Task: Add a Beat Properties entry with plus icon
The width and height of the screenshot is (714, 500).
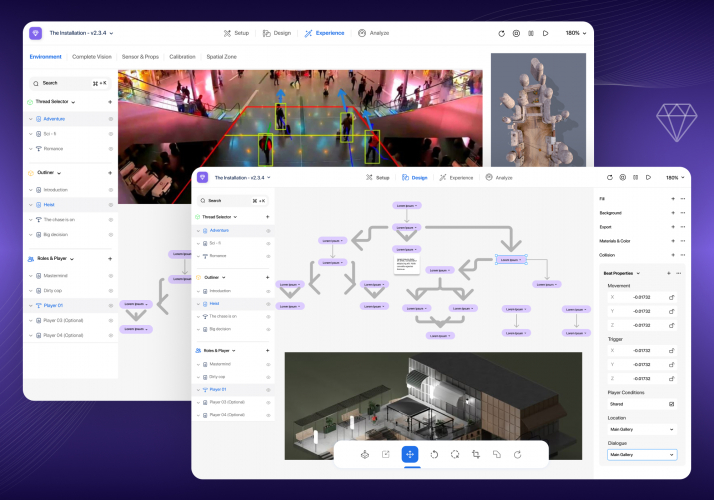Action: (x=668, y=273)
